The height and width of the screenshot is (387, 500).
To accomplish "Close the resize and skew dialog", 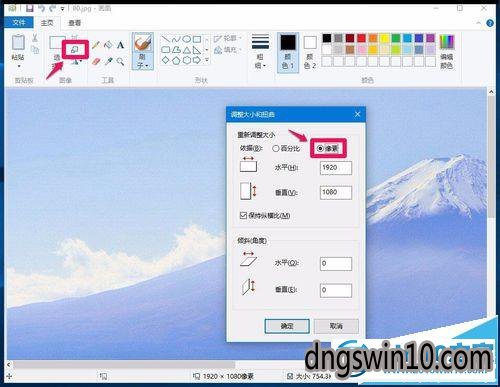I will [x=358, y=114].
